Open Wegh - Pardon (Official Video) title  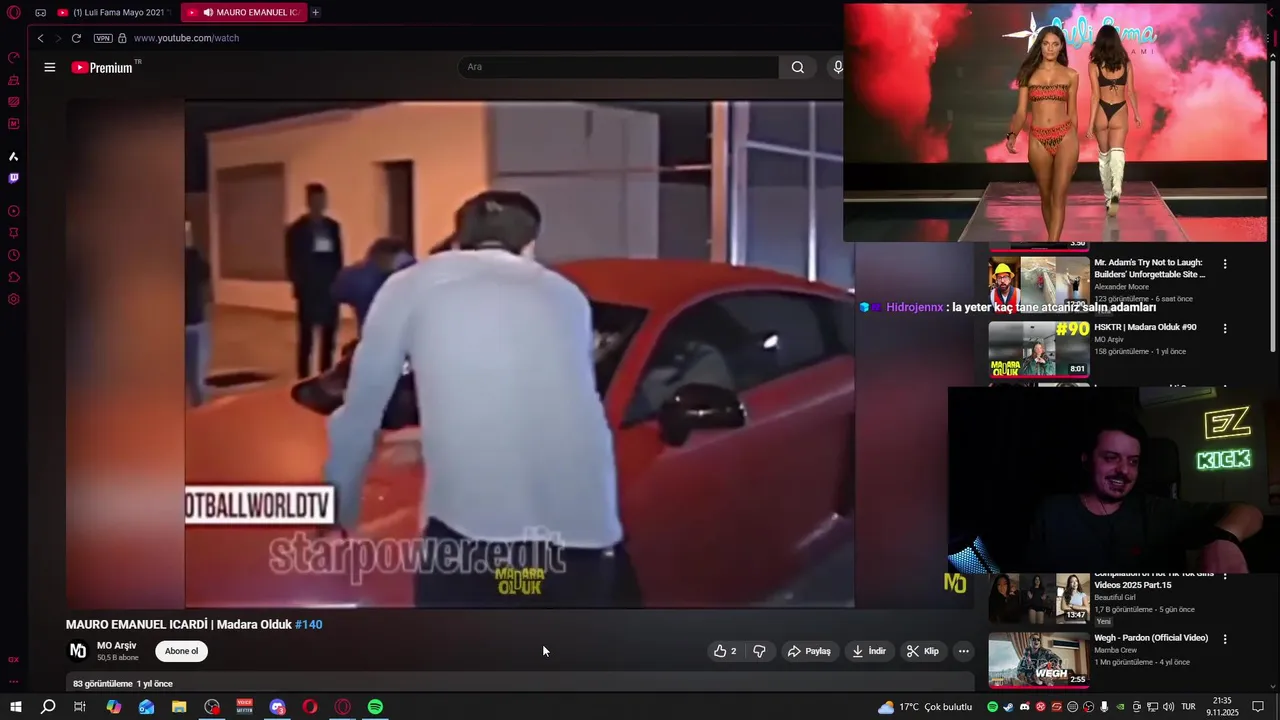click(1151, 638)
